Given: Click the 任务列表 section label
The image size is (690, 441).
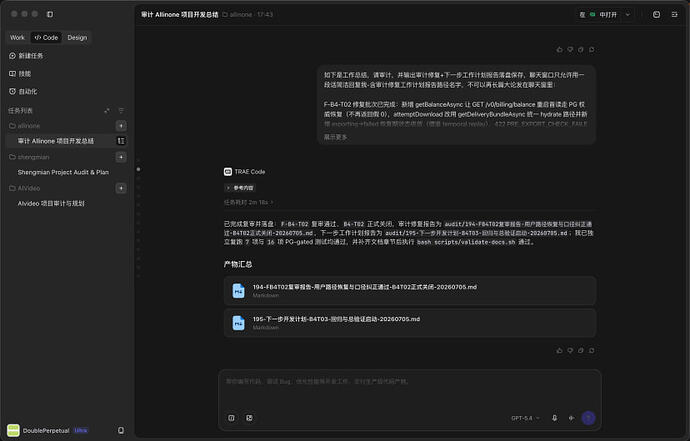Looking at the screenshot, I should 20,110.
